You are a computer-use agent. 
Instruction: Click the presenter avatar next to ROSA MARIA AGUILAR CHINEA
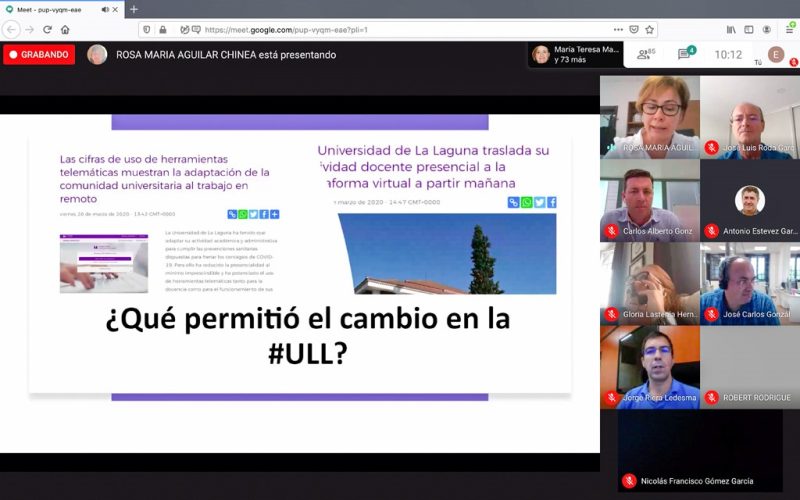tap(97, 55)
